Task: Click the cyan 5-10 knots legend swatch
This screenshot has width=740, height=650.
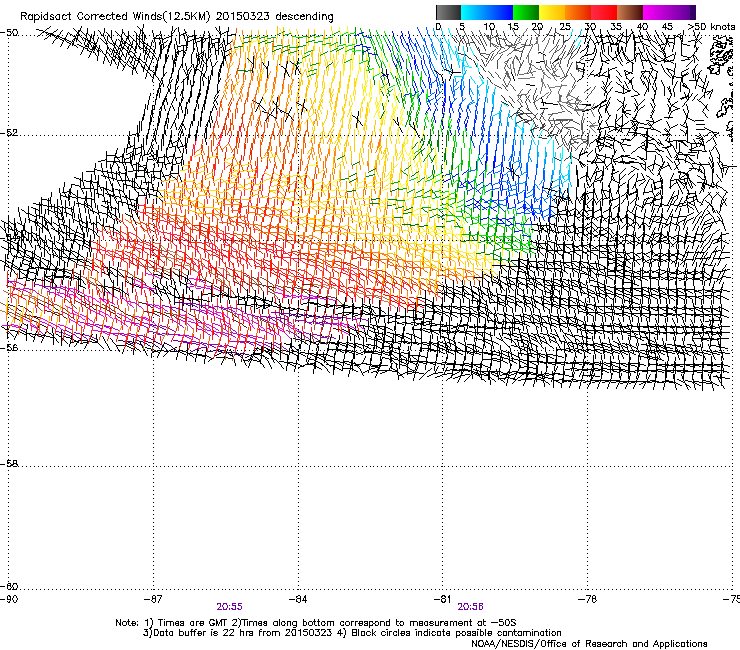Action: point(474,12)
